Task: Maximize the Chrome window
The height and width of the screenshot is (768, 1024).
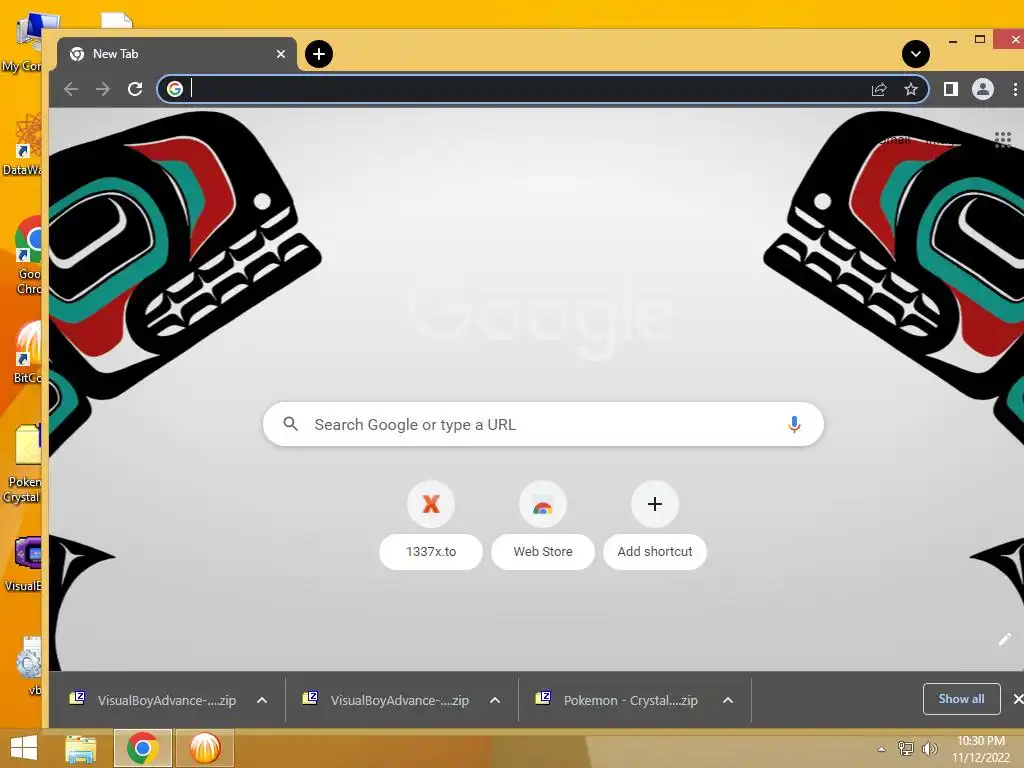Action: point(980,40)
